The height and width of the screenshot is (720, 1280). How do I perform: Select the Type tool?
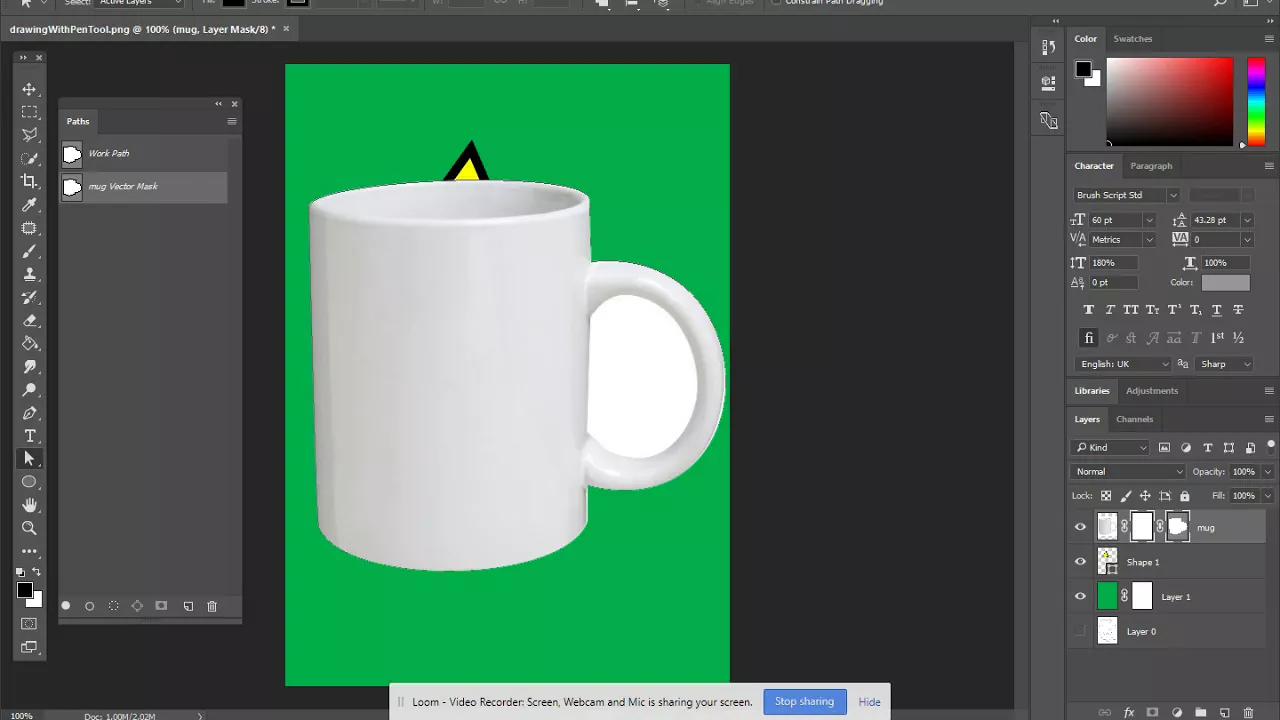(29, 436)
